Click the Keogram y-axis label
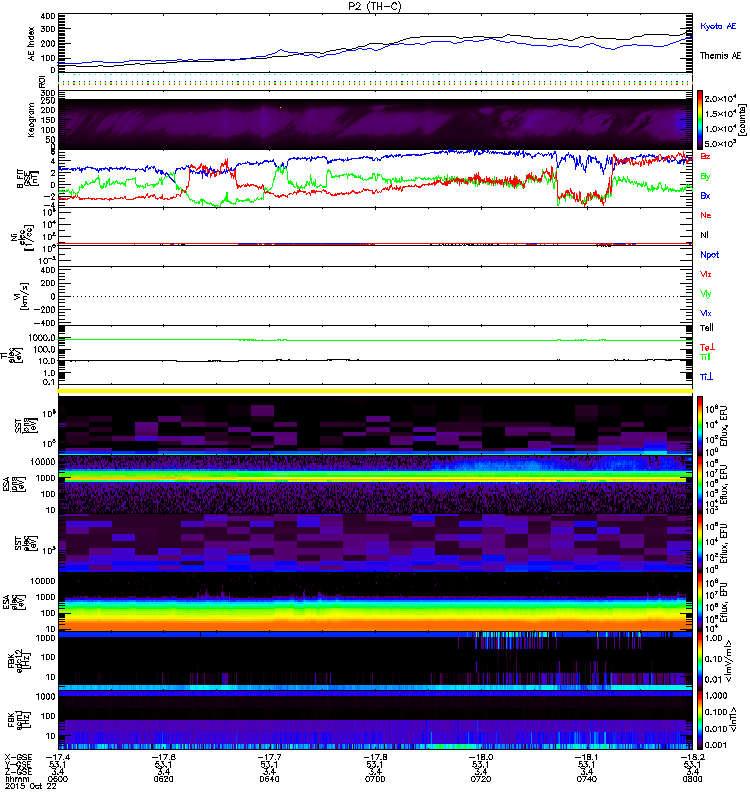This screenshot has width=750, height=800. 31,120
